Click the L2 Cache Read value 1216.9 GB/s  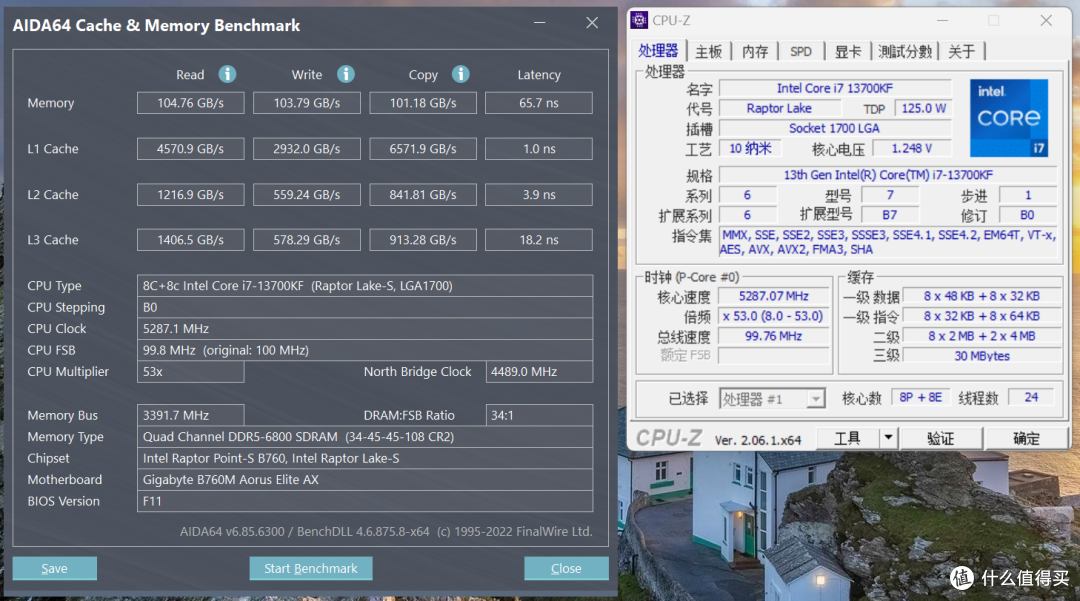coord(191,195)
